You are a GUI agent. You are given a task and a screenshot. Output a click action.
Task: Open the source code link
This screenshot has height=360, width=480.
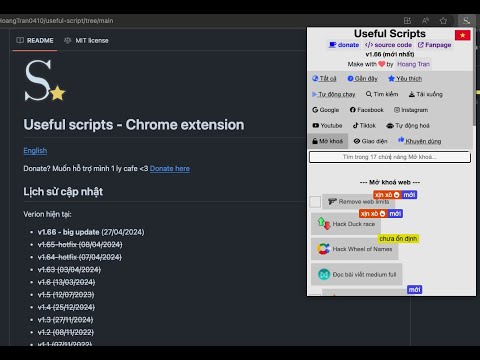click(388, 45)
